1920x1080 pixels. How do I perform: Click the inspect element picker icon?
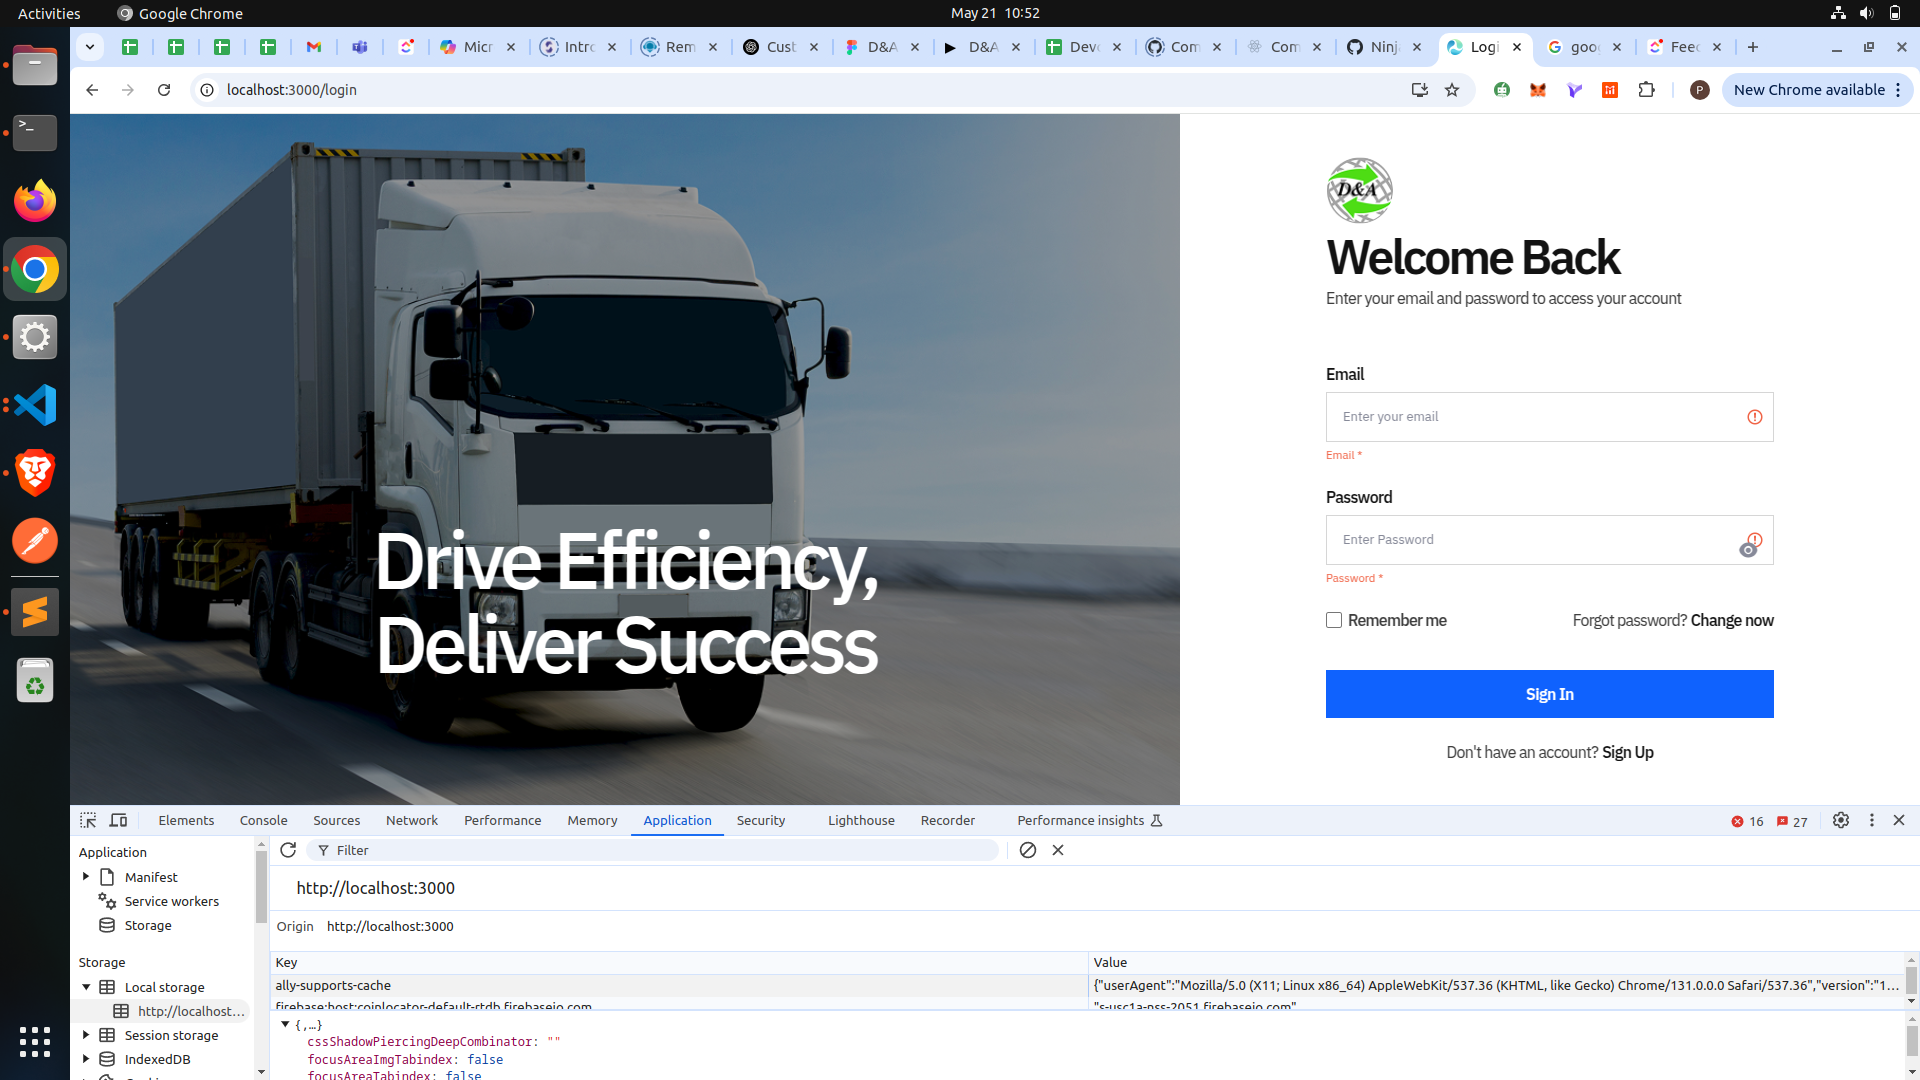88,820
